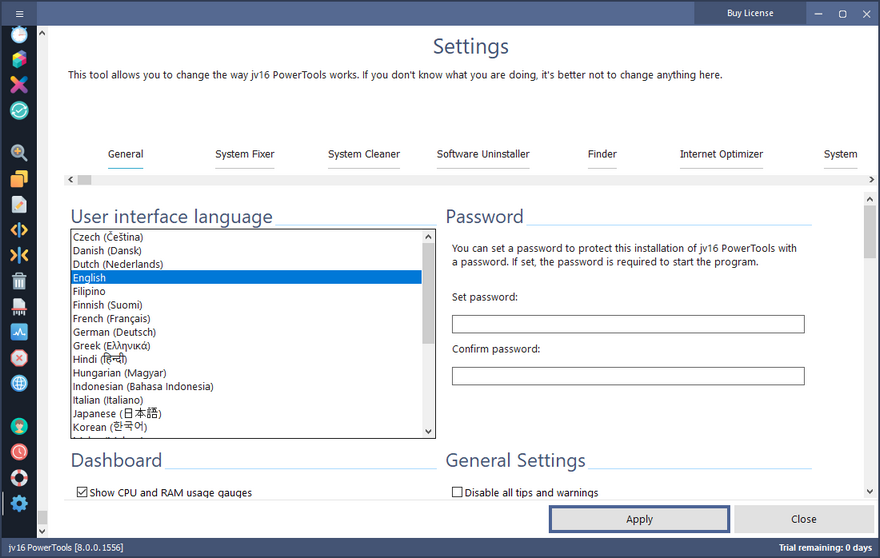Select Finnish (Suomi) language

pyautogui.click(x=246, y=305)
